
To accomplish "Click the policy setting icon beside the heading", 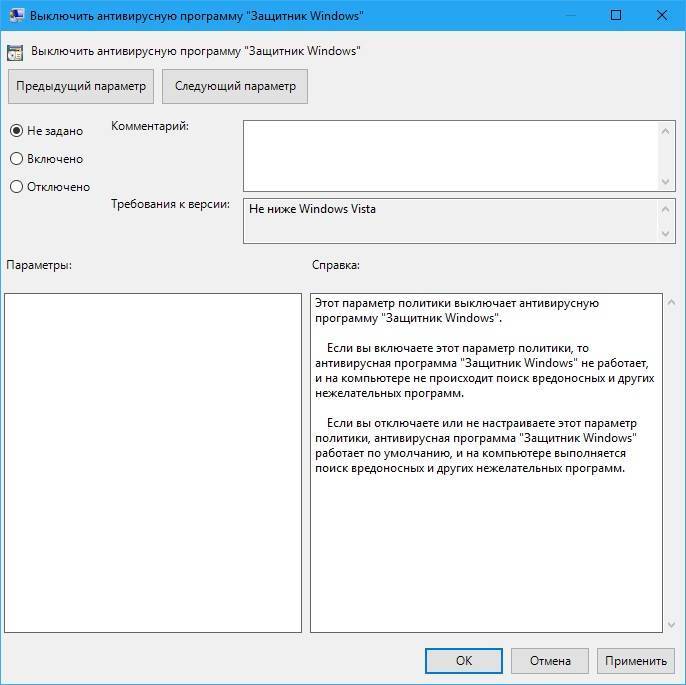I will click(15, 52).
